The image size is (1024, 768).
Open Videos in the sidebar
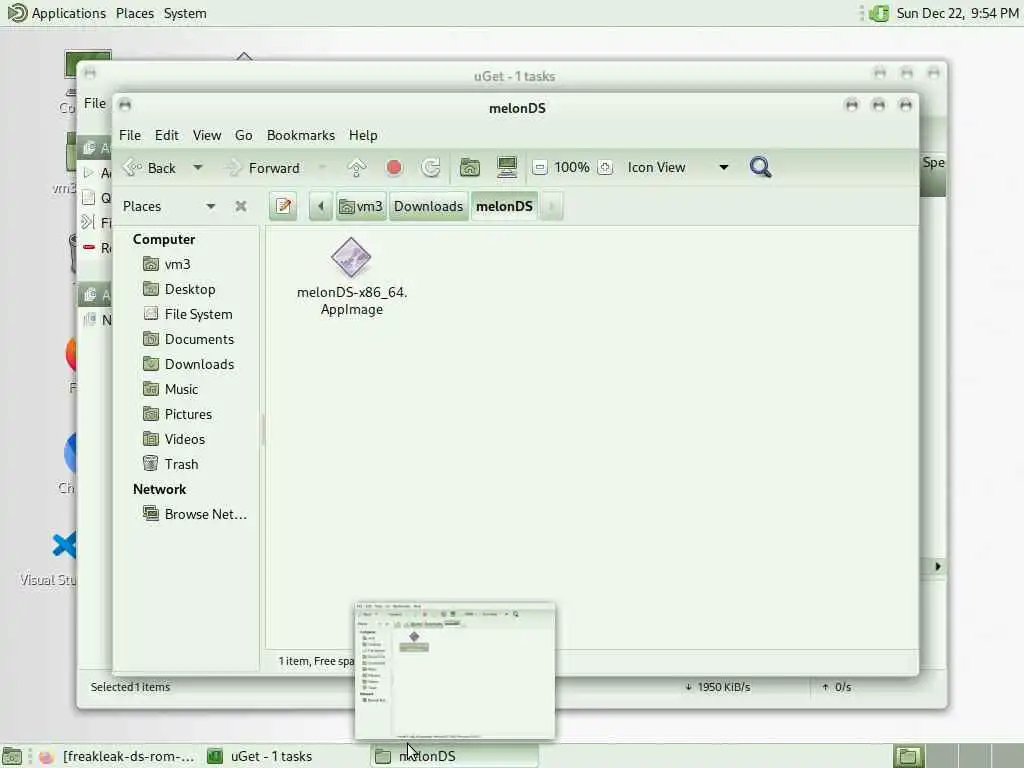pyautogui.click(x=174, y=439)
